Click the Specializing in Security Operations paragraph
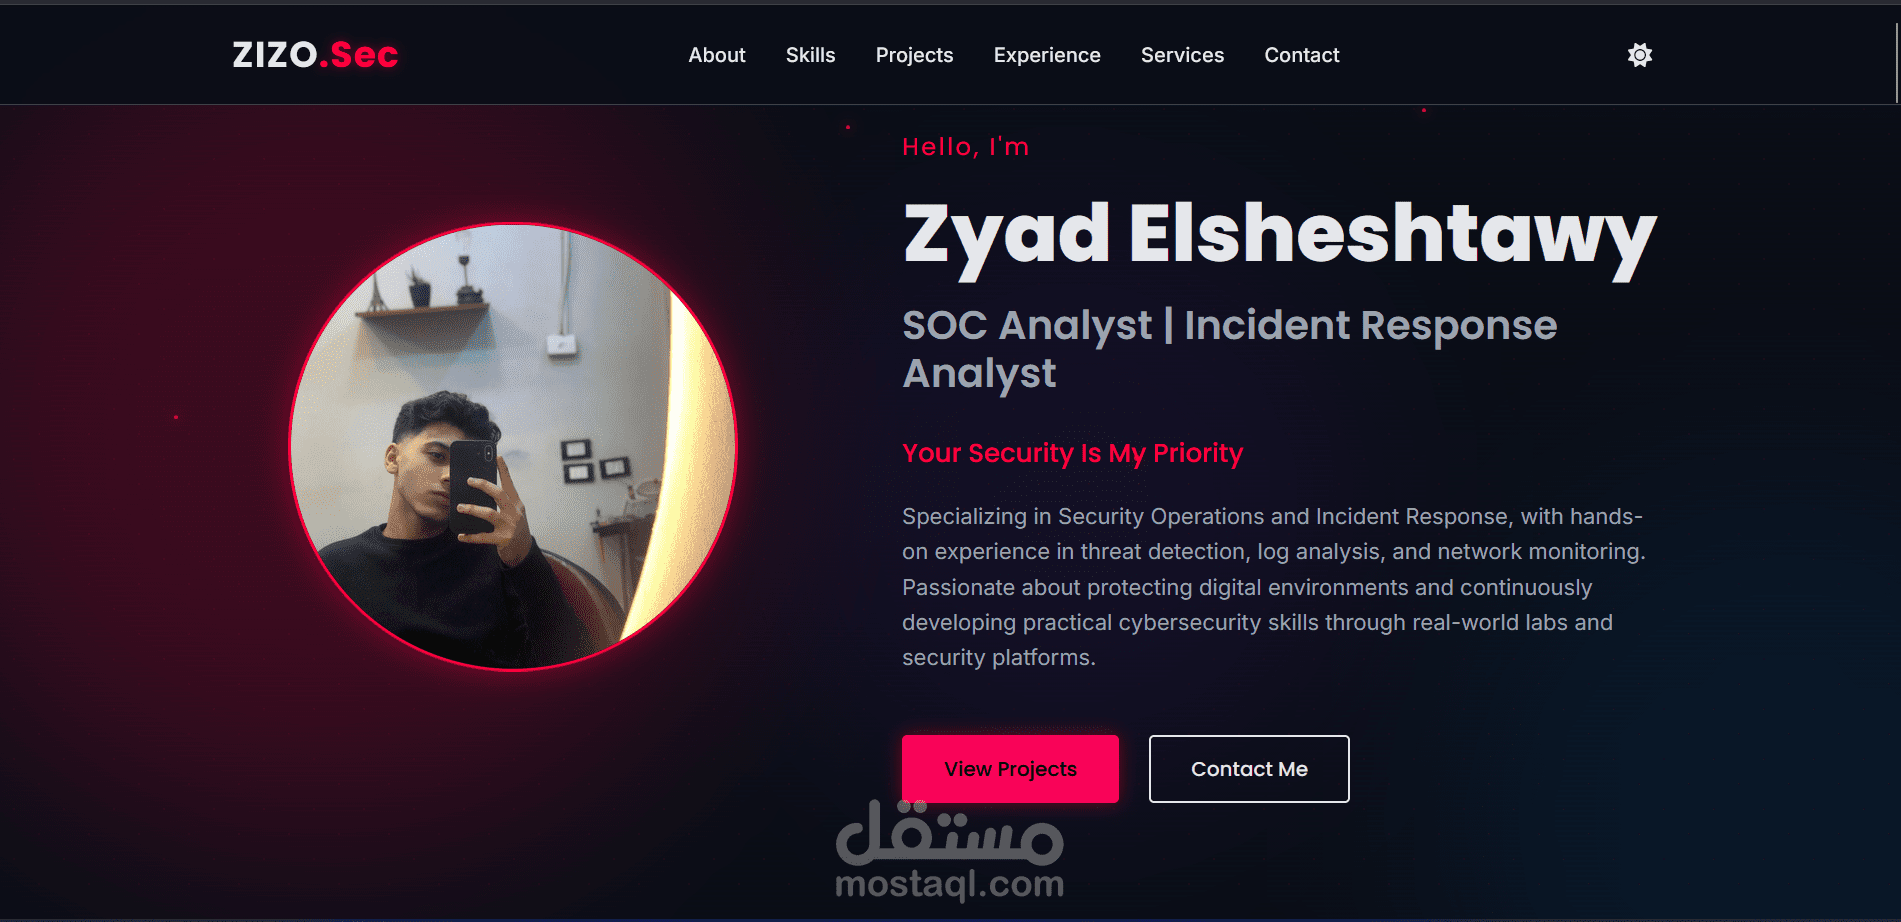1901x922 pixels. point(1274,587)
